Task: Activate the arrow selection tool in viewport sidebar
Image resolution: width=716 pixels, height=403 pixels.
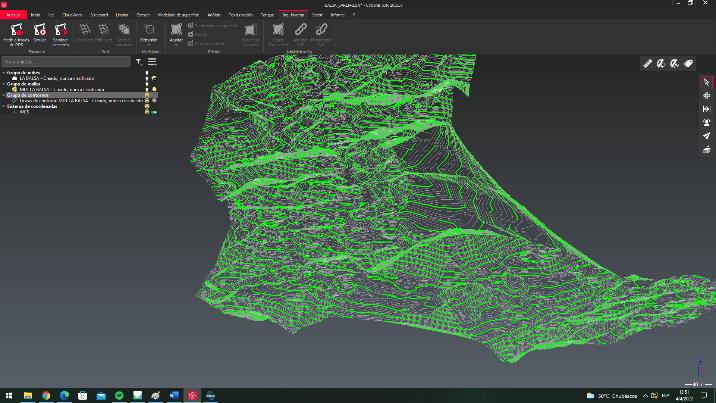Action: (x=707, y=82)
